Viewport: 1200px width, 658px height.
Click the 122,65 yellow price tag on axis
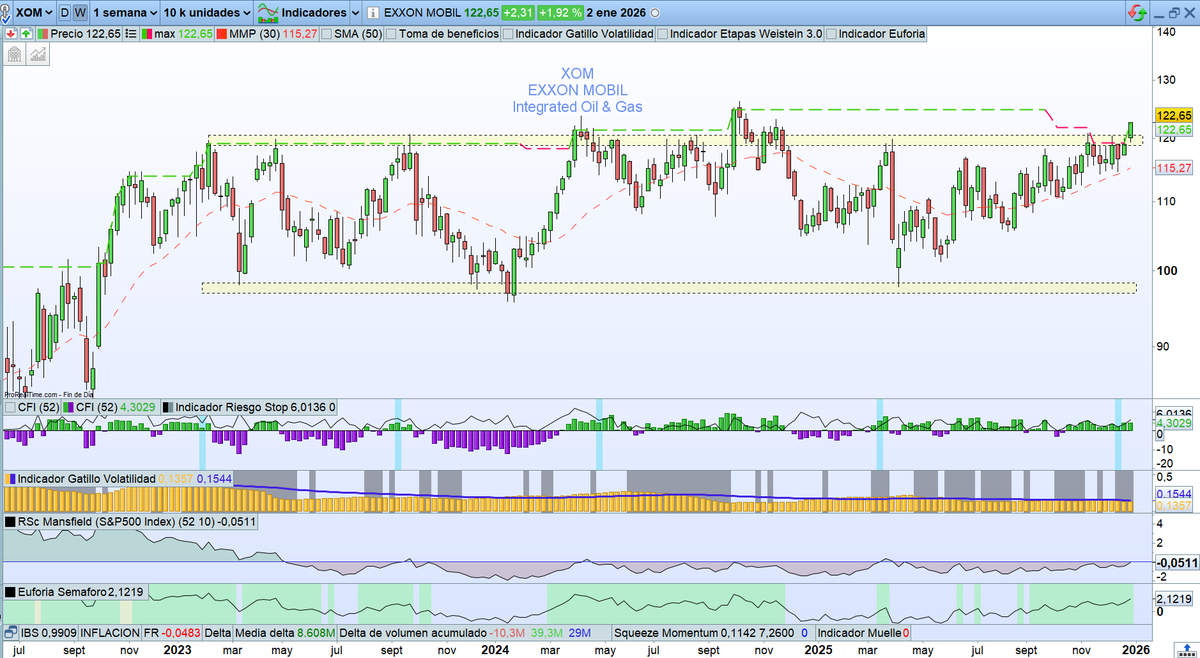[1173, 115]
